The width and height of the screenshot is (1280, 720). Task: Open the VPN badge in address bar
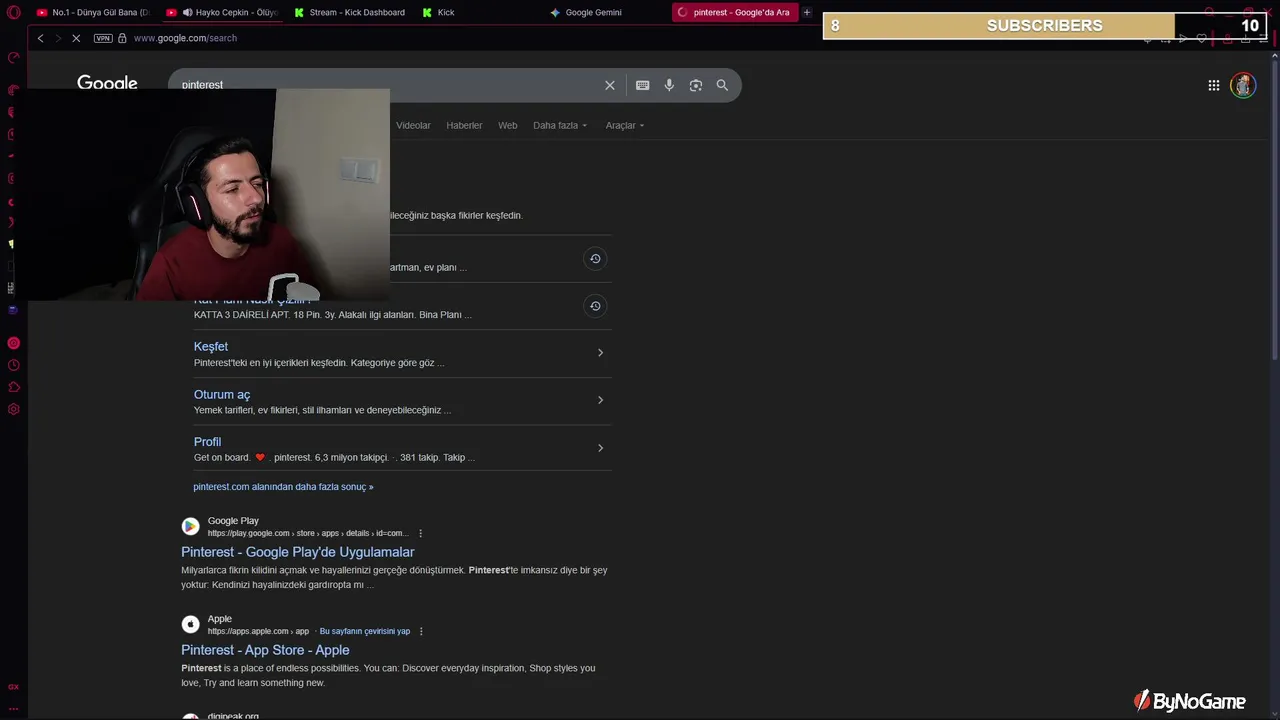click(103, 38)
